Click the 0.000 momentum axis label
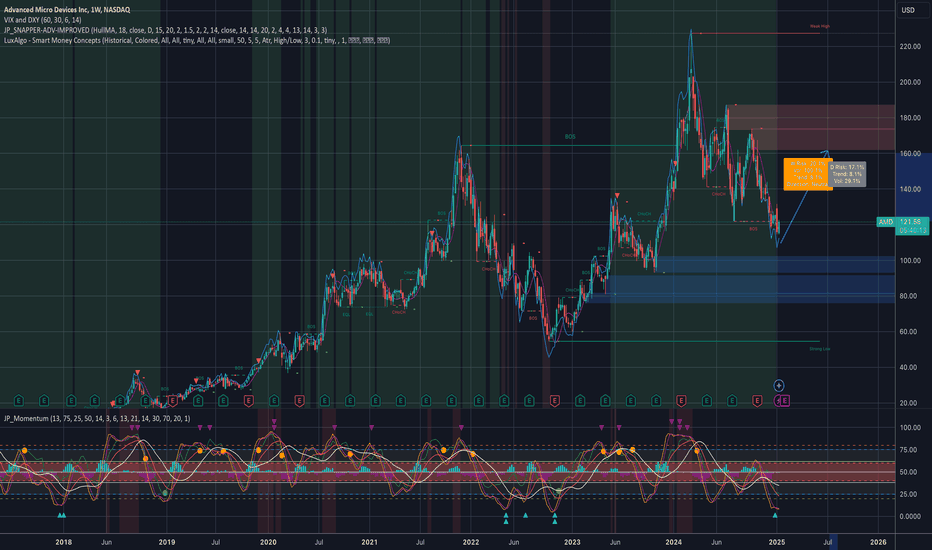 click(910, 516)
